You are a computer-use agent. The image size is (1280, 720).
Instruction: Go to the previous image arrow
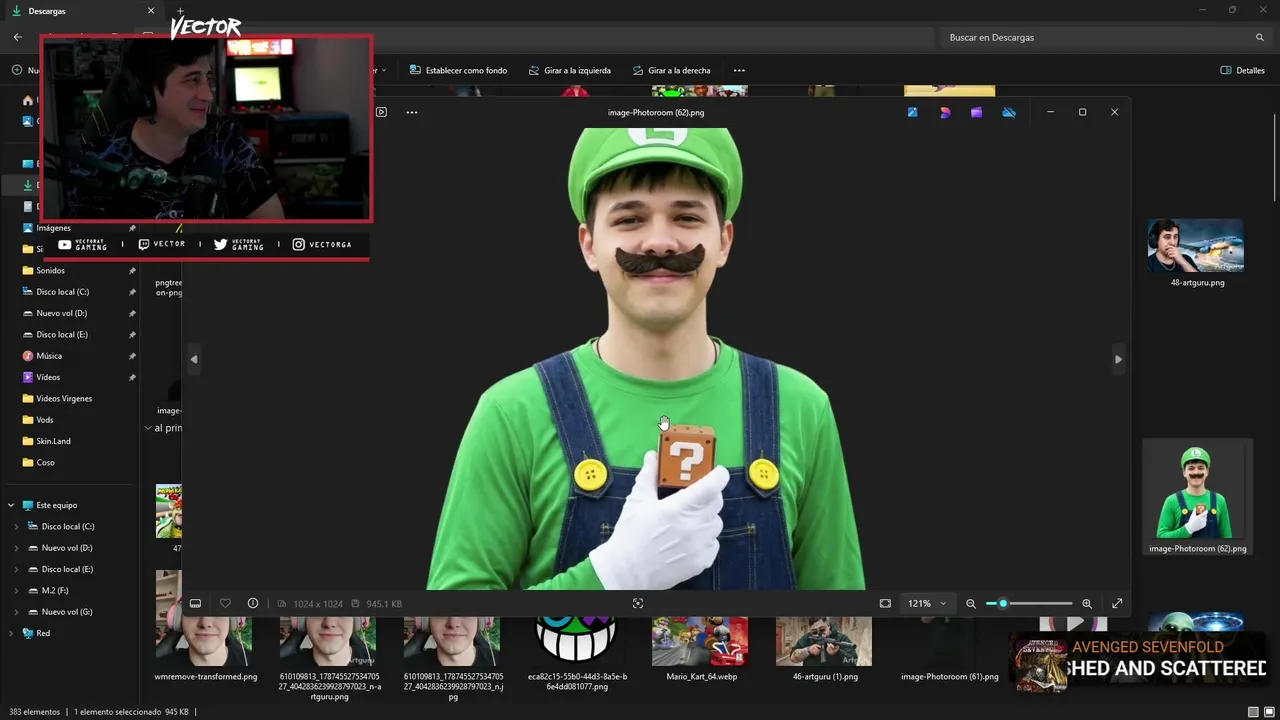point(194,359)
